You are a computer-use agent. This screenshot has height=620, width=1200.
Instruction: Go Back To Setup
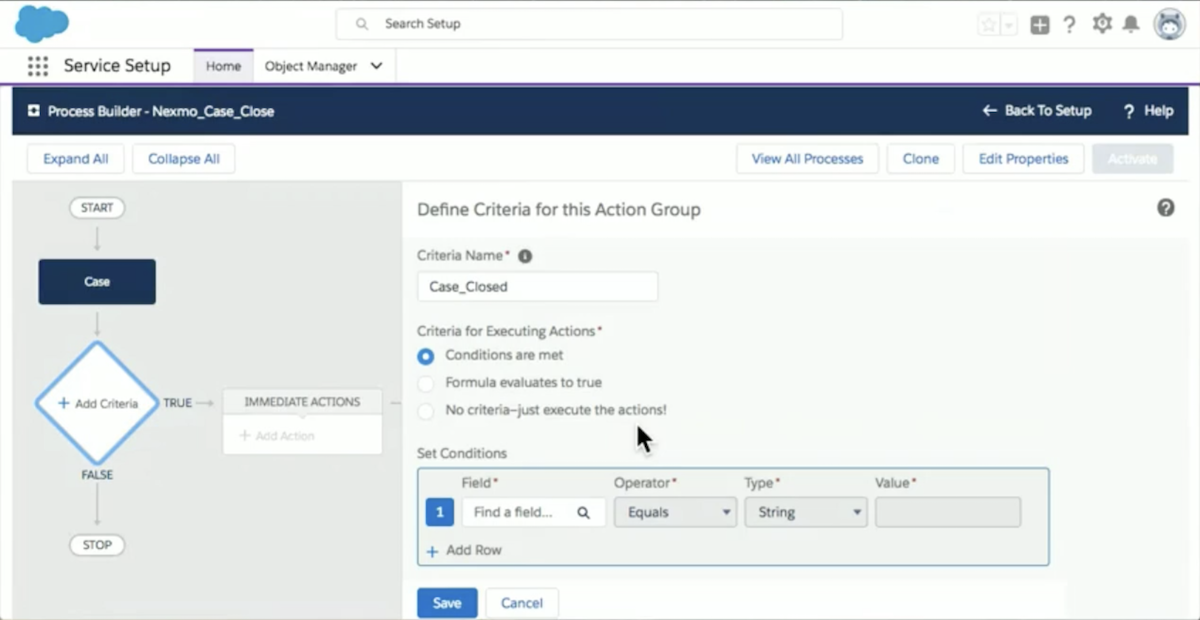pyautogui.click(x=1037, y=111)
